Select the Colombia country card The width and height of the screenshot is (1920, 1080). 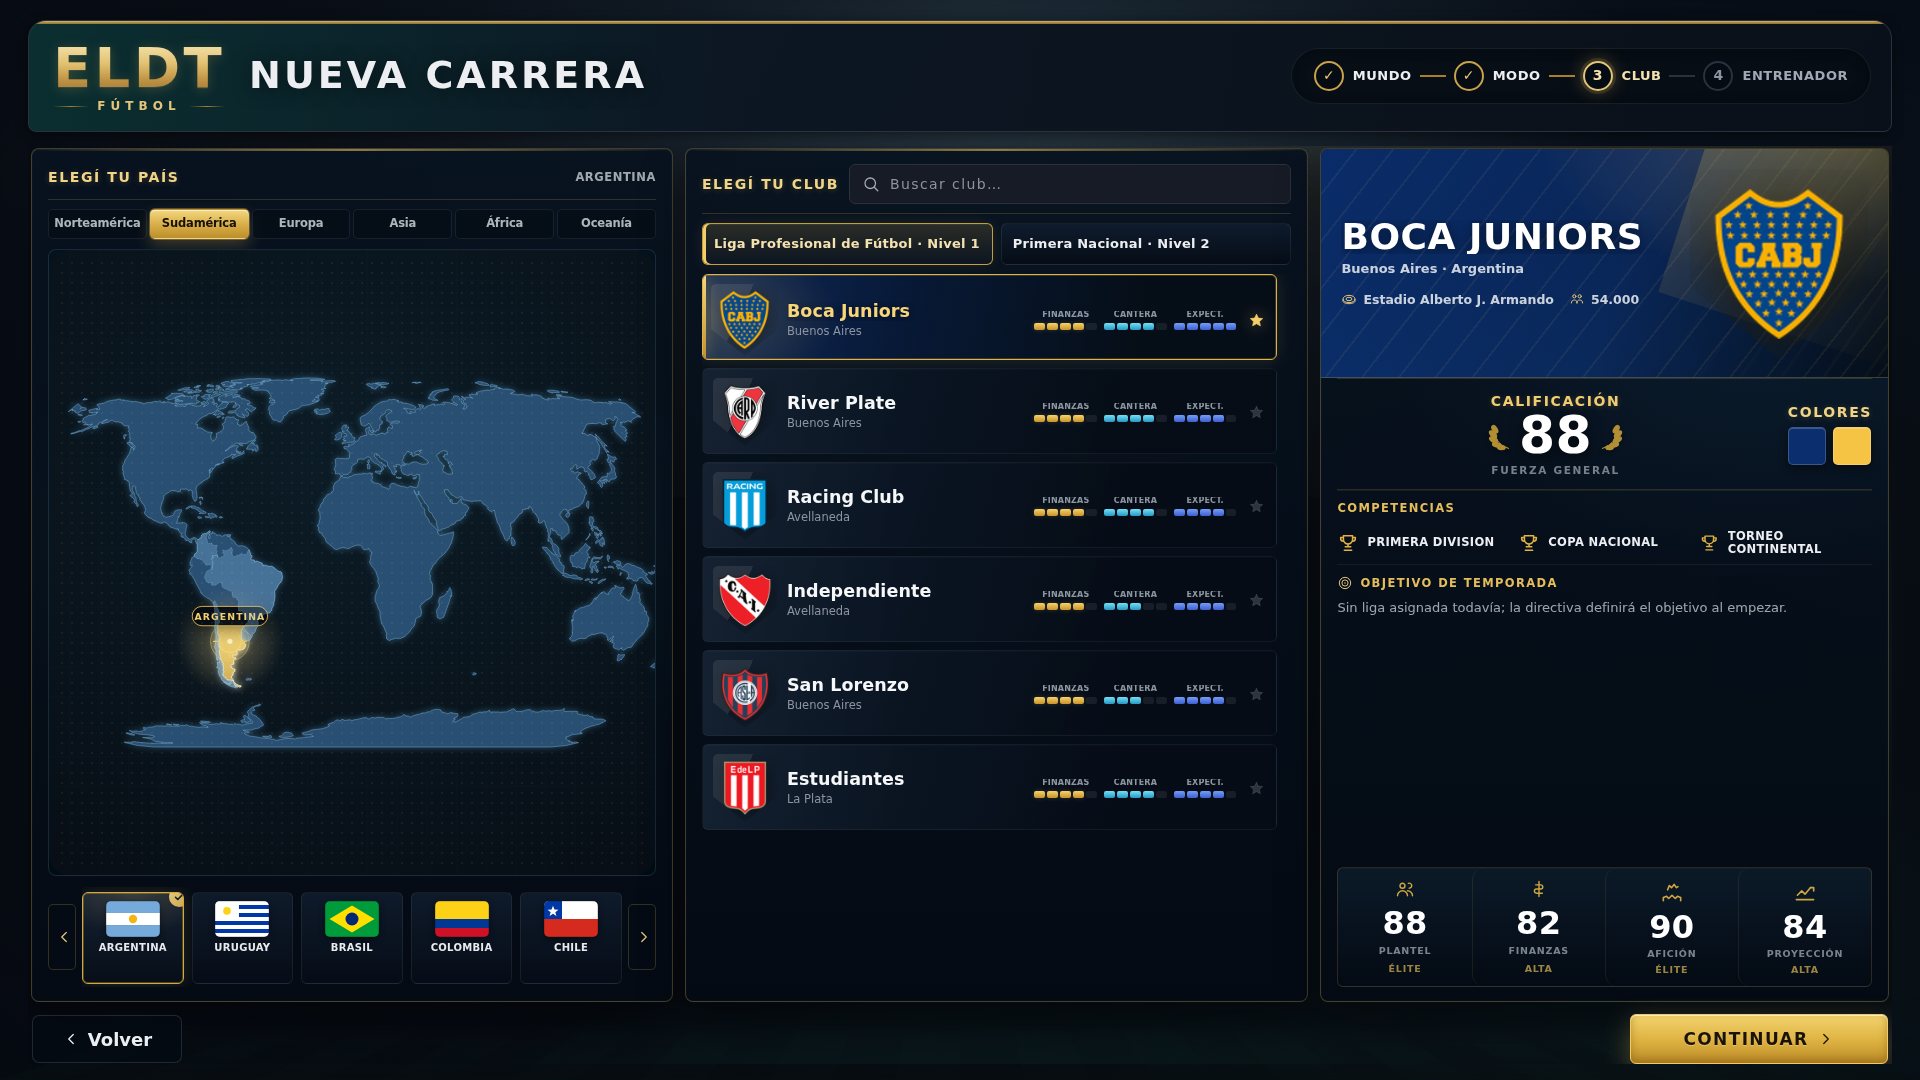[461, 937]
